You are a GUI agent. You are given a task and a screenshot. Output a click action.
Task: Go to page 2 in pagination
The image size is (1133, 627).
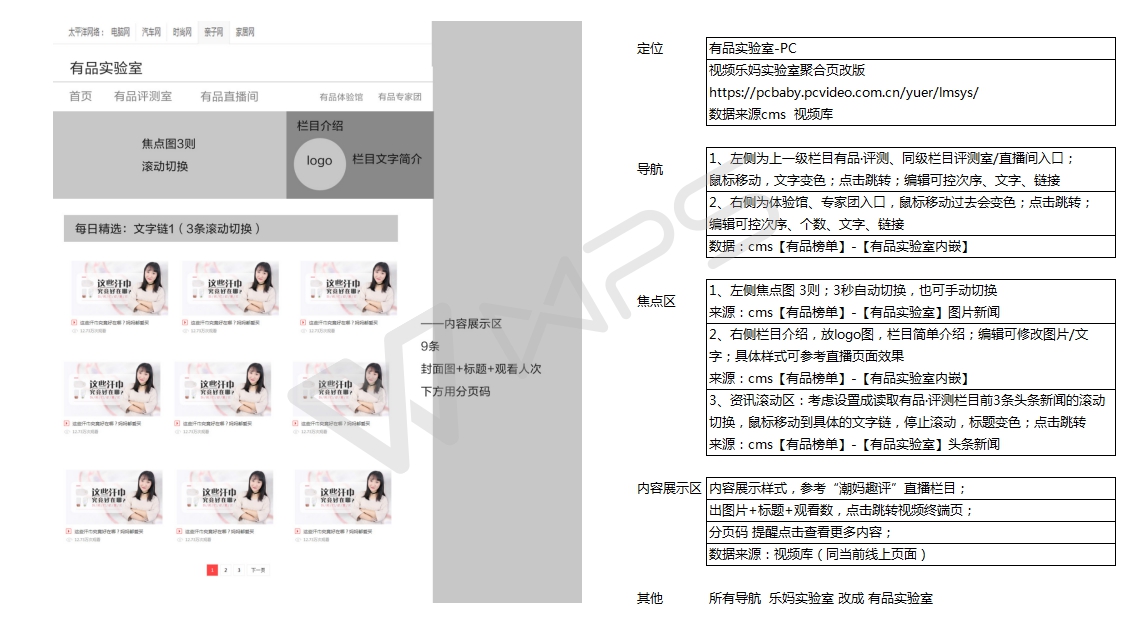coord(225,570)
